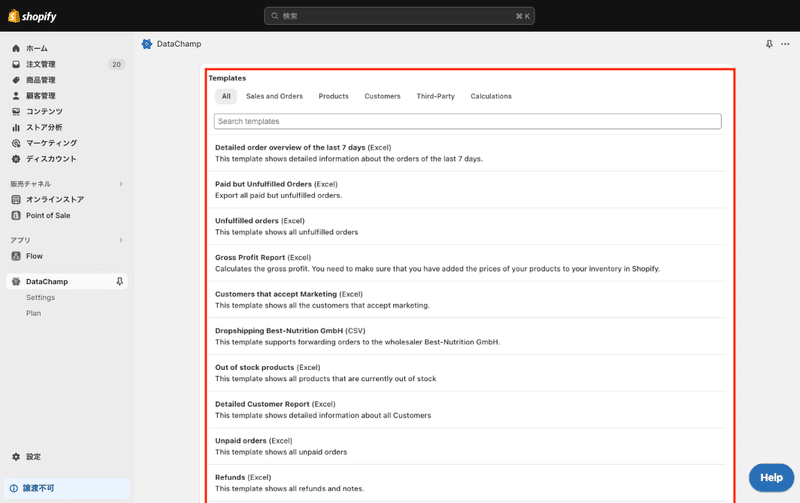Expand the 販売チャネル section chevron
This screenshot has width=800, height=503.
(x=121, y=184)
